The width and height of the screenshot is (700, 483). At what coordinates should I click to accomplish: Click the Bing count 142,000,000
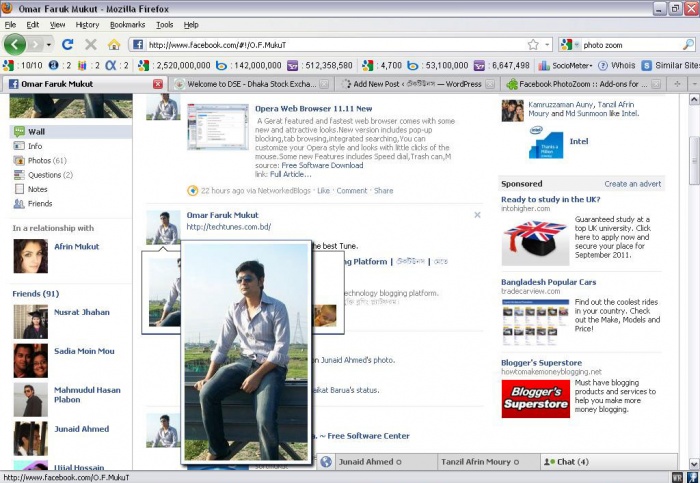(x=248, y=66)
